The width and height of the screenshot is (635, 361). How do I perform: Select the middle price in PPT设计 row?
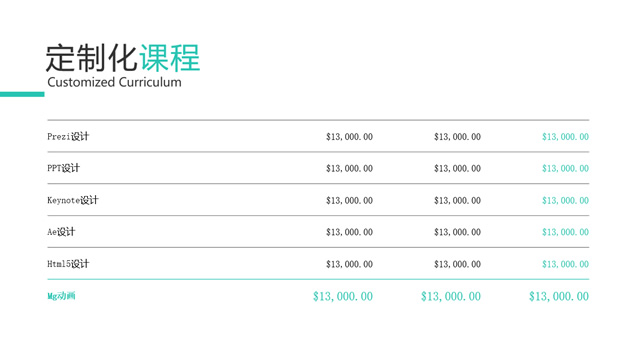point(458,169)
